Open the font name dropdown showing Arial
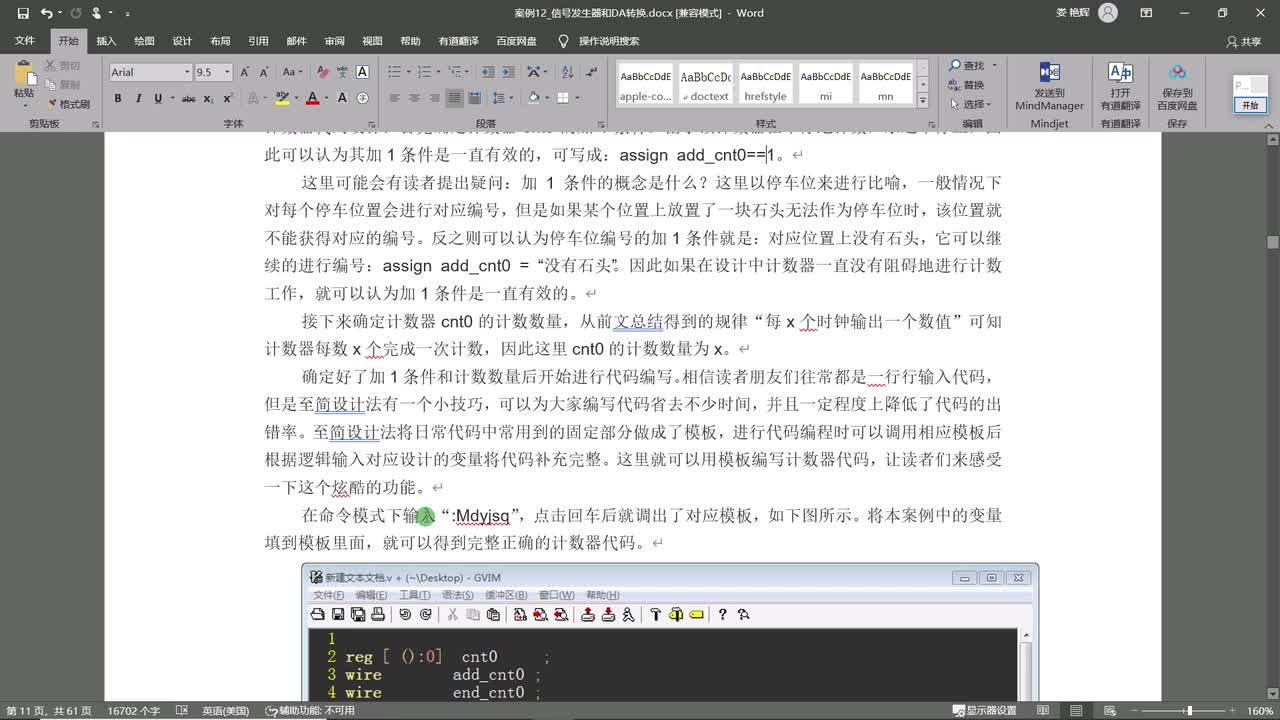Screen dimensions: 1280x720 (x=187, y=72)
